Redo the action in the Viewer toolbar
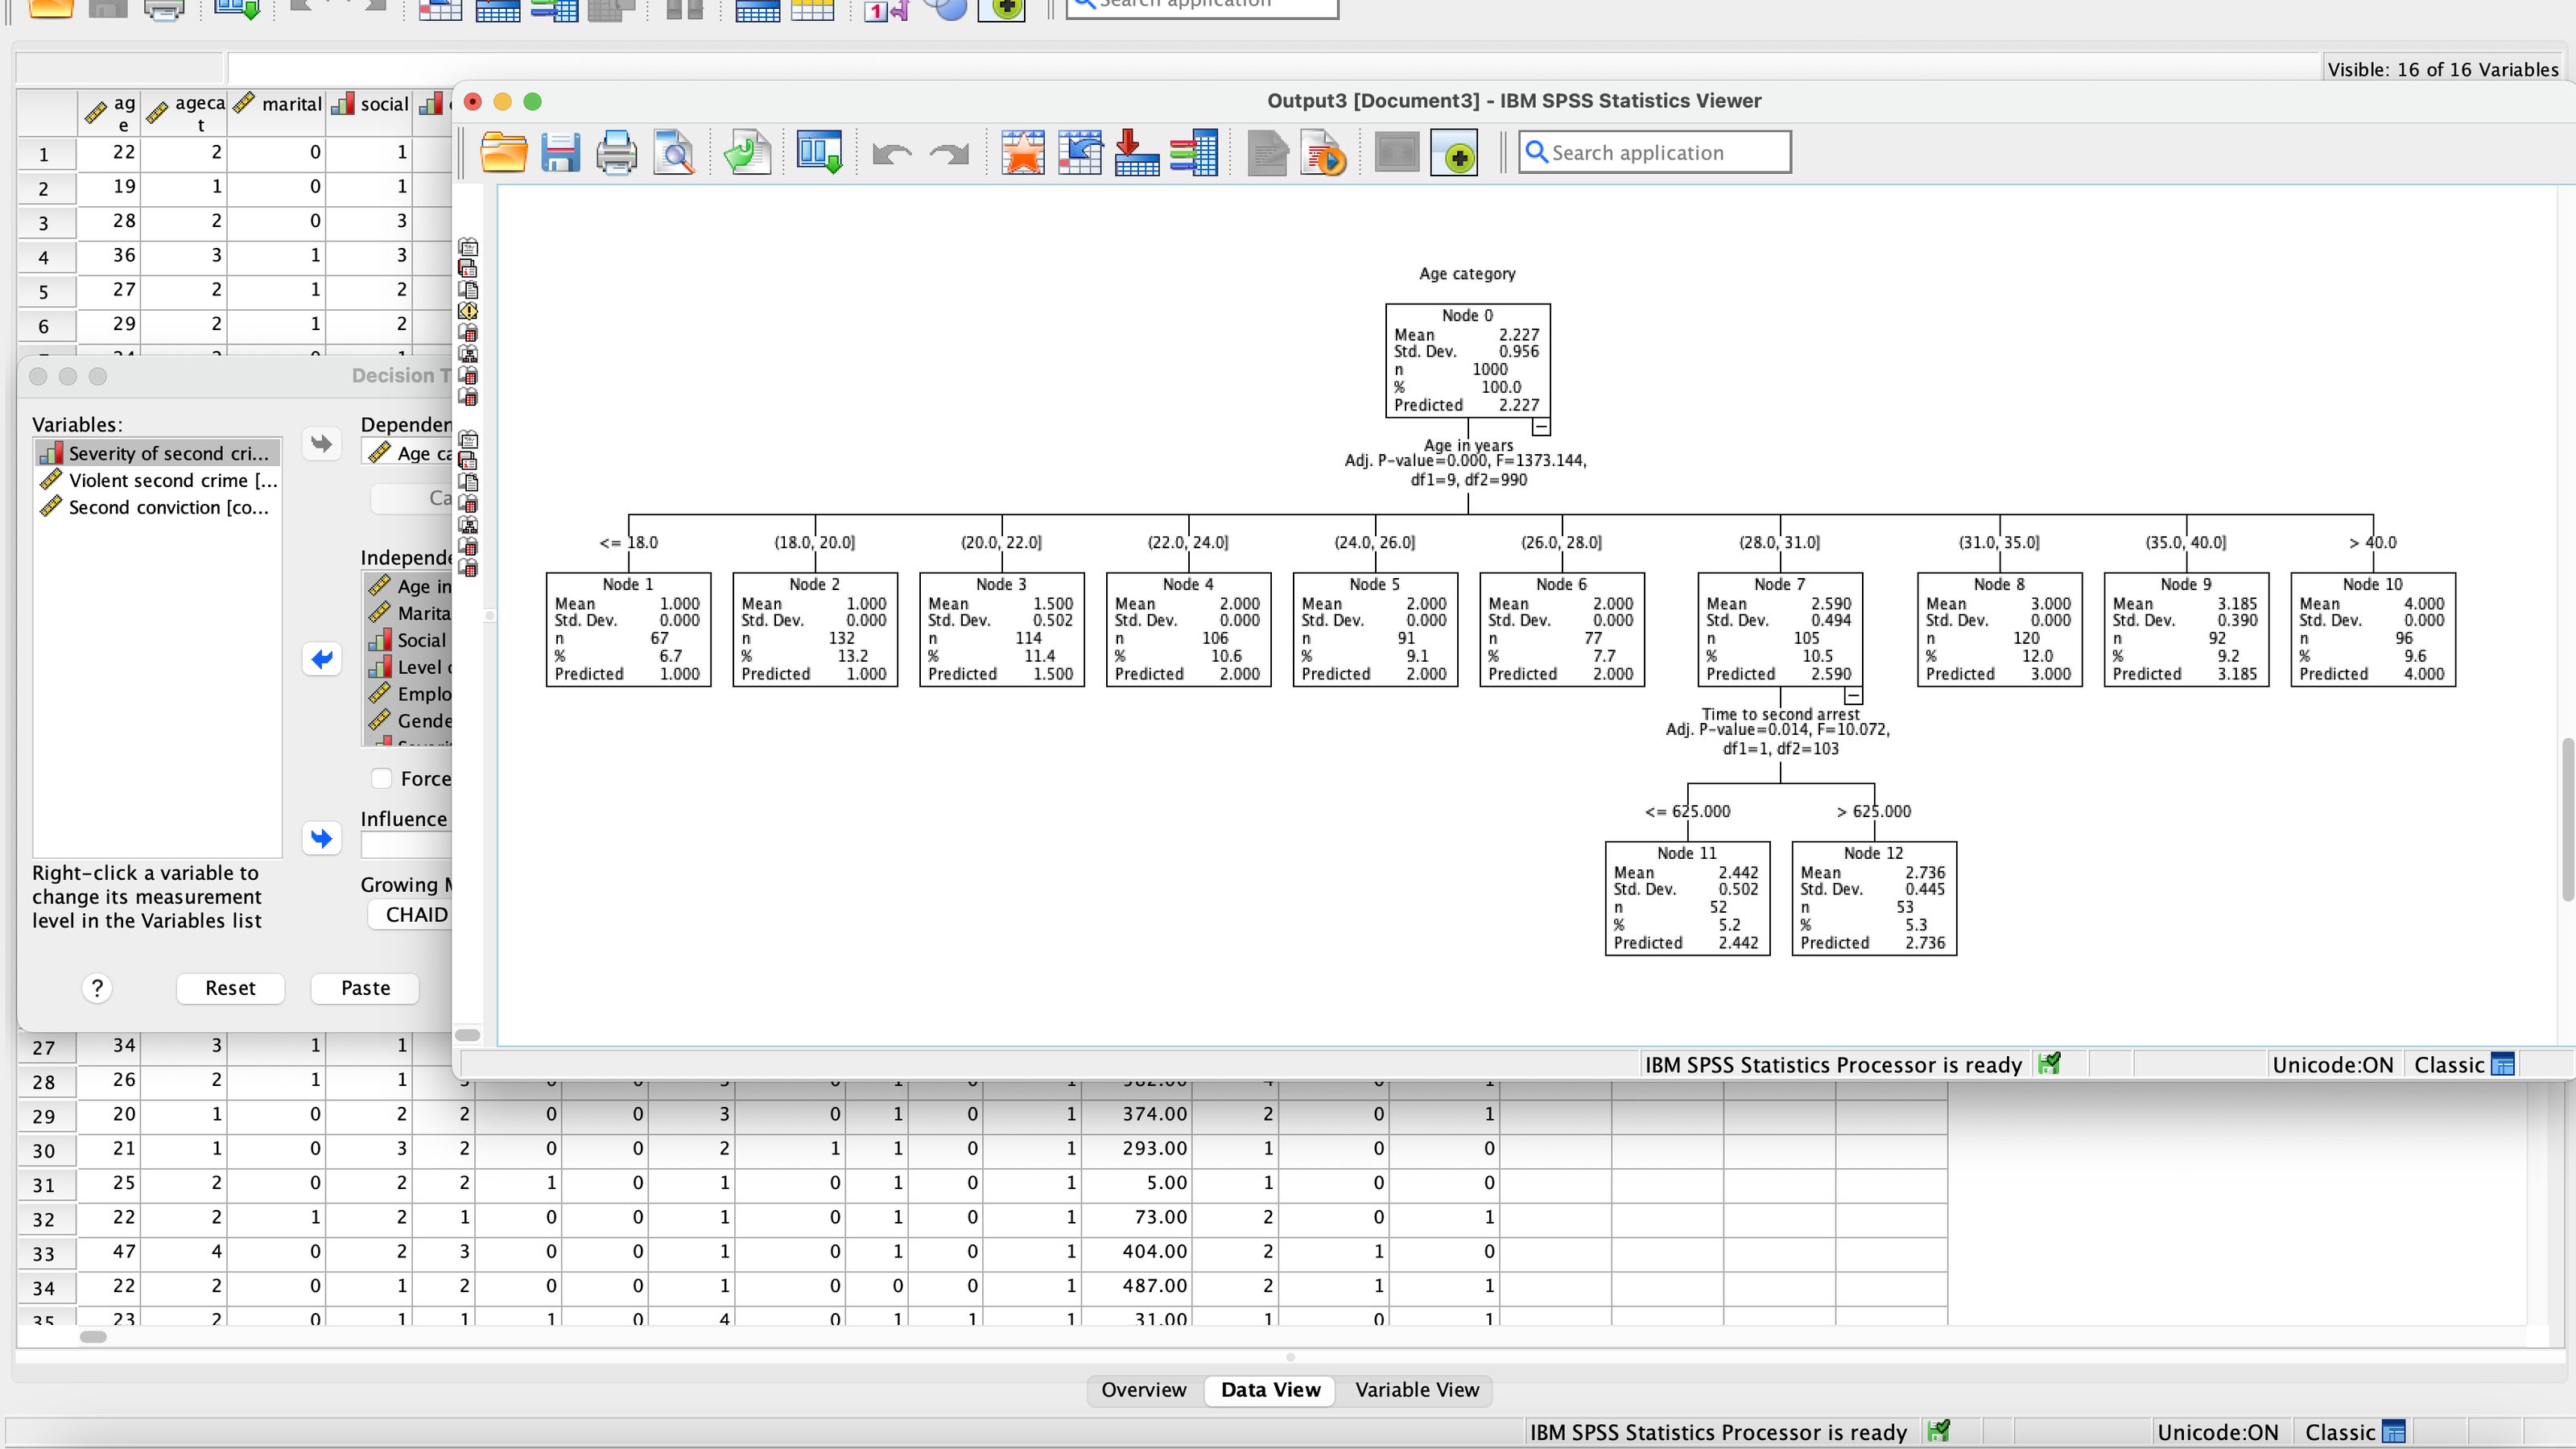This screenshot has height=1449, width=2576. point(949,154)
